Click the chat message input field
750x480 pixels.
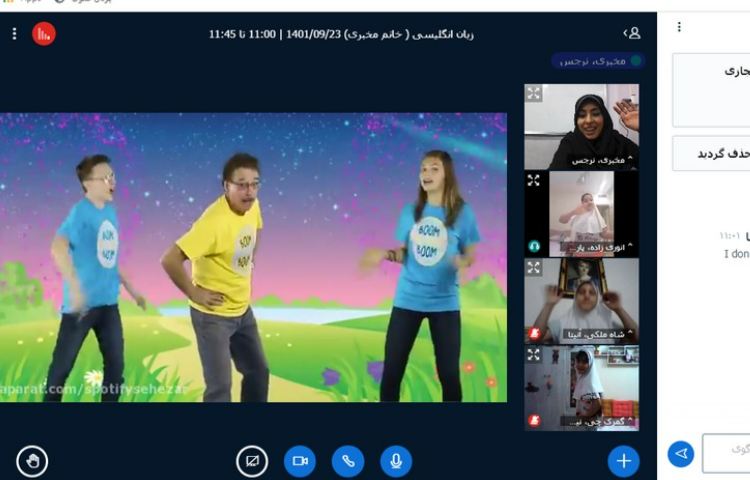coord(727,452)
